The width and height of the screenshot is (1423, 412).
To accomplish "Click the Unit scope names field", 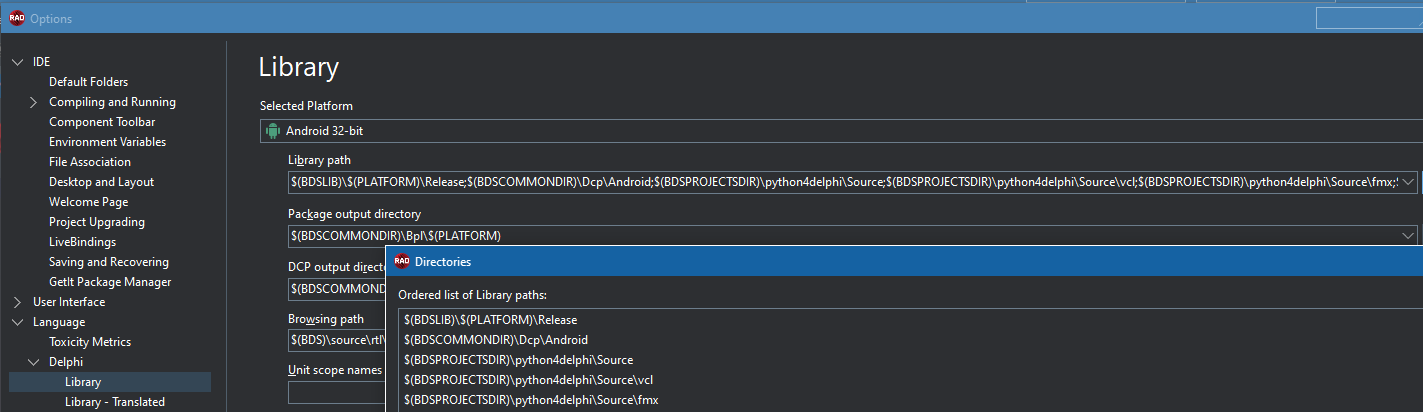I will point(337,392).
